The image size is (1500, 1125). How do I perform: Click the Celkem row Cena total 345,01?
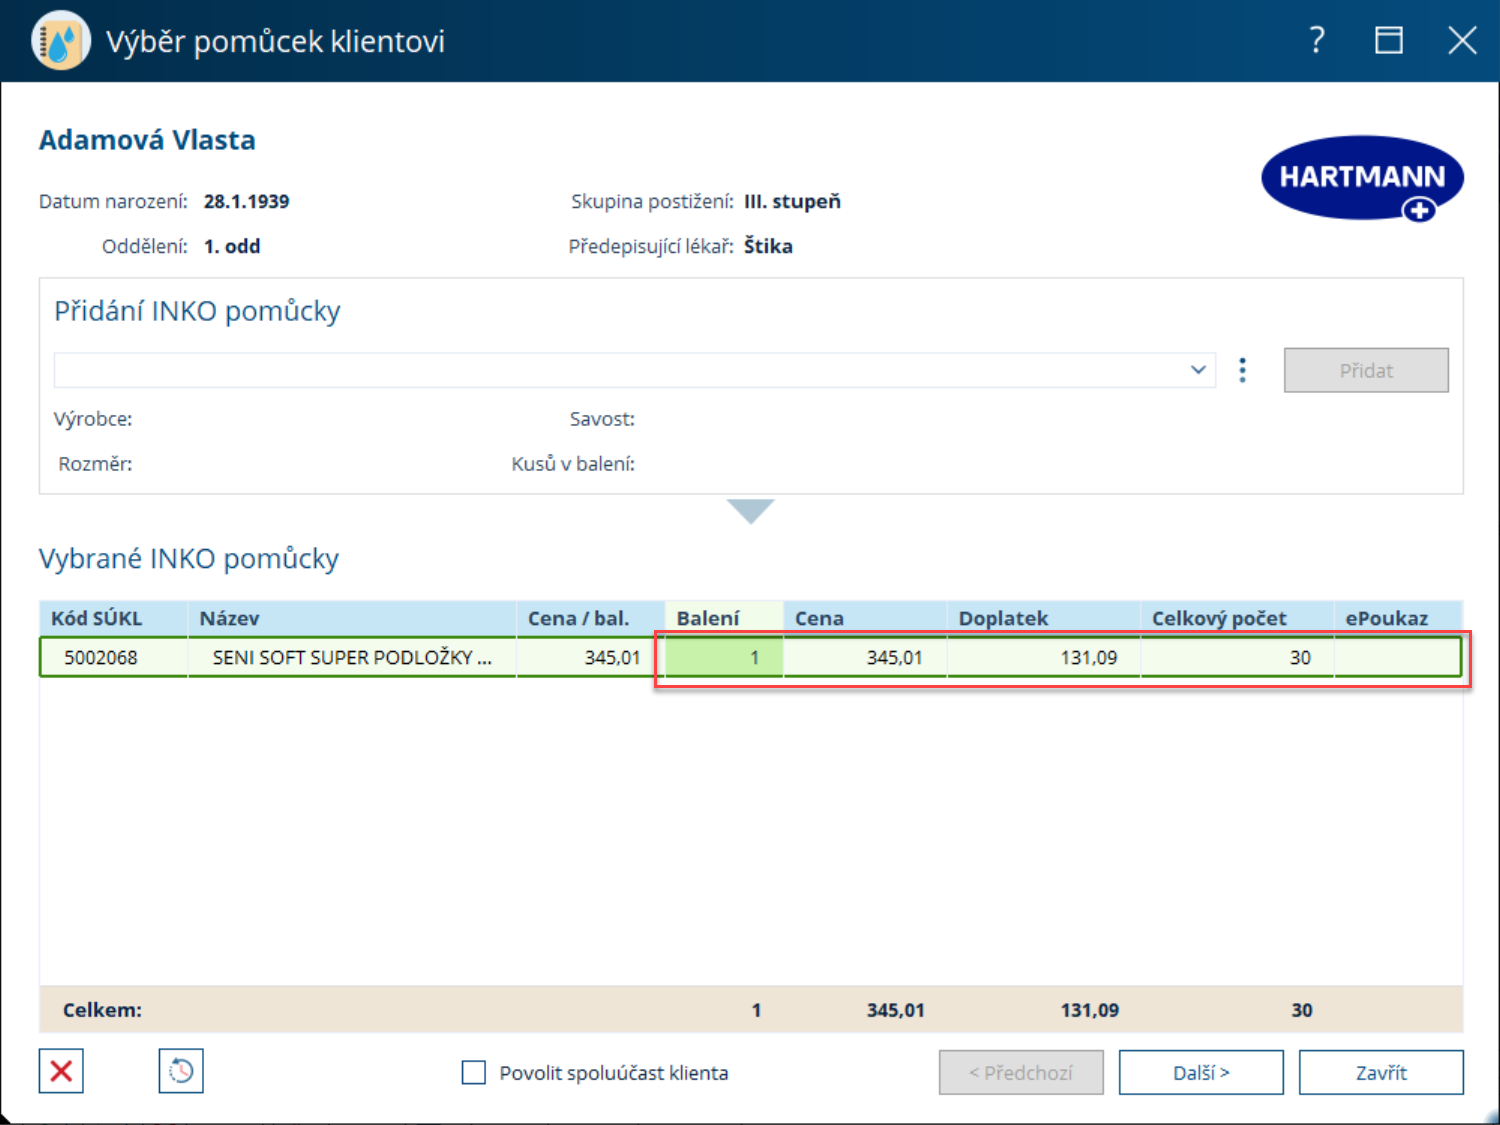point(896,1010)
